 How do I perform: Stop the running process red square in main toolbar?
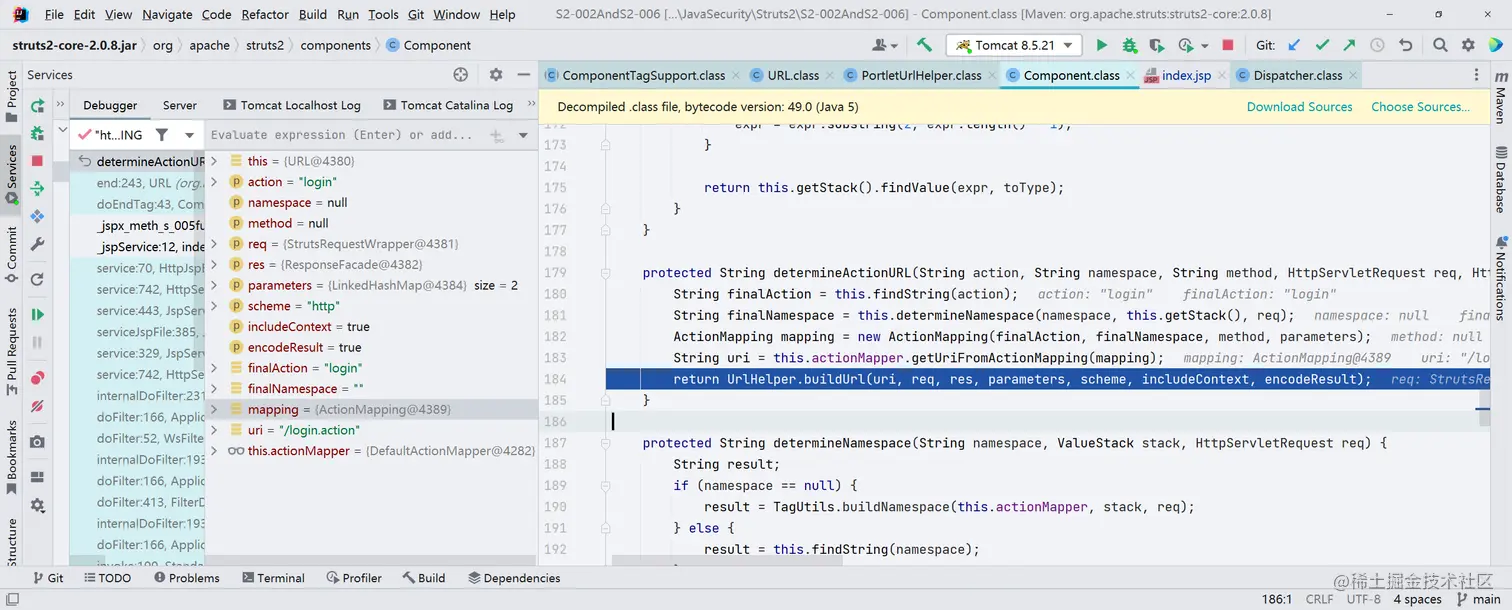[x=1228, y=45]
